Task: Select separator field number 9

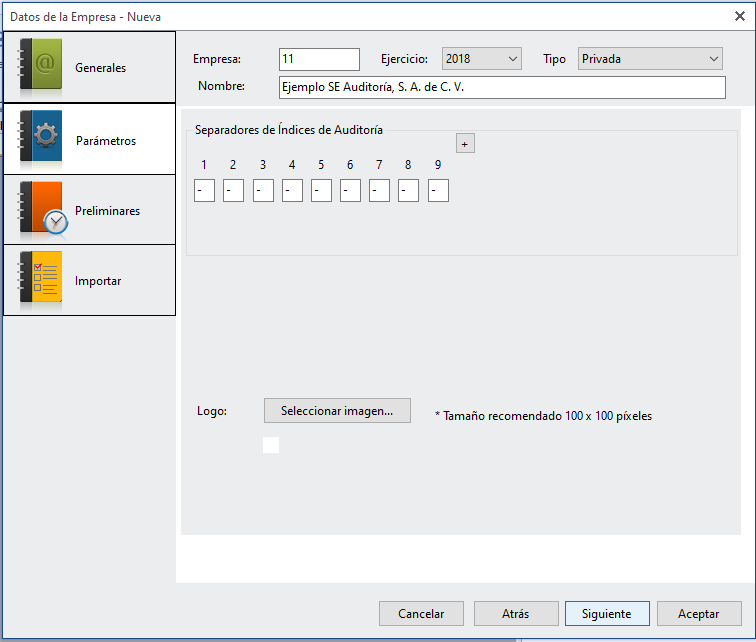Action: pos(438,190)
